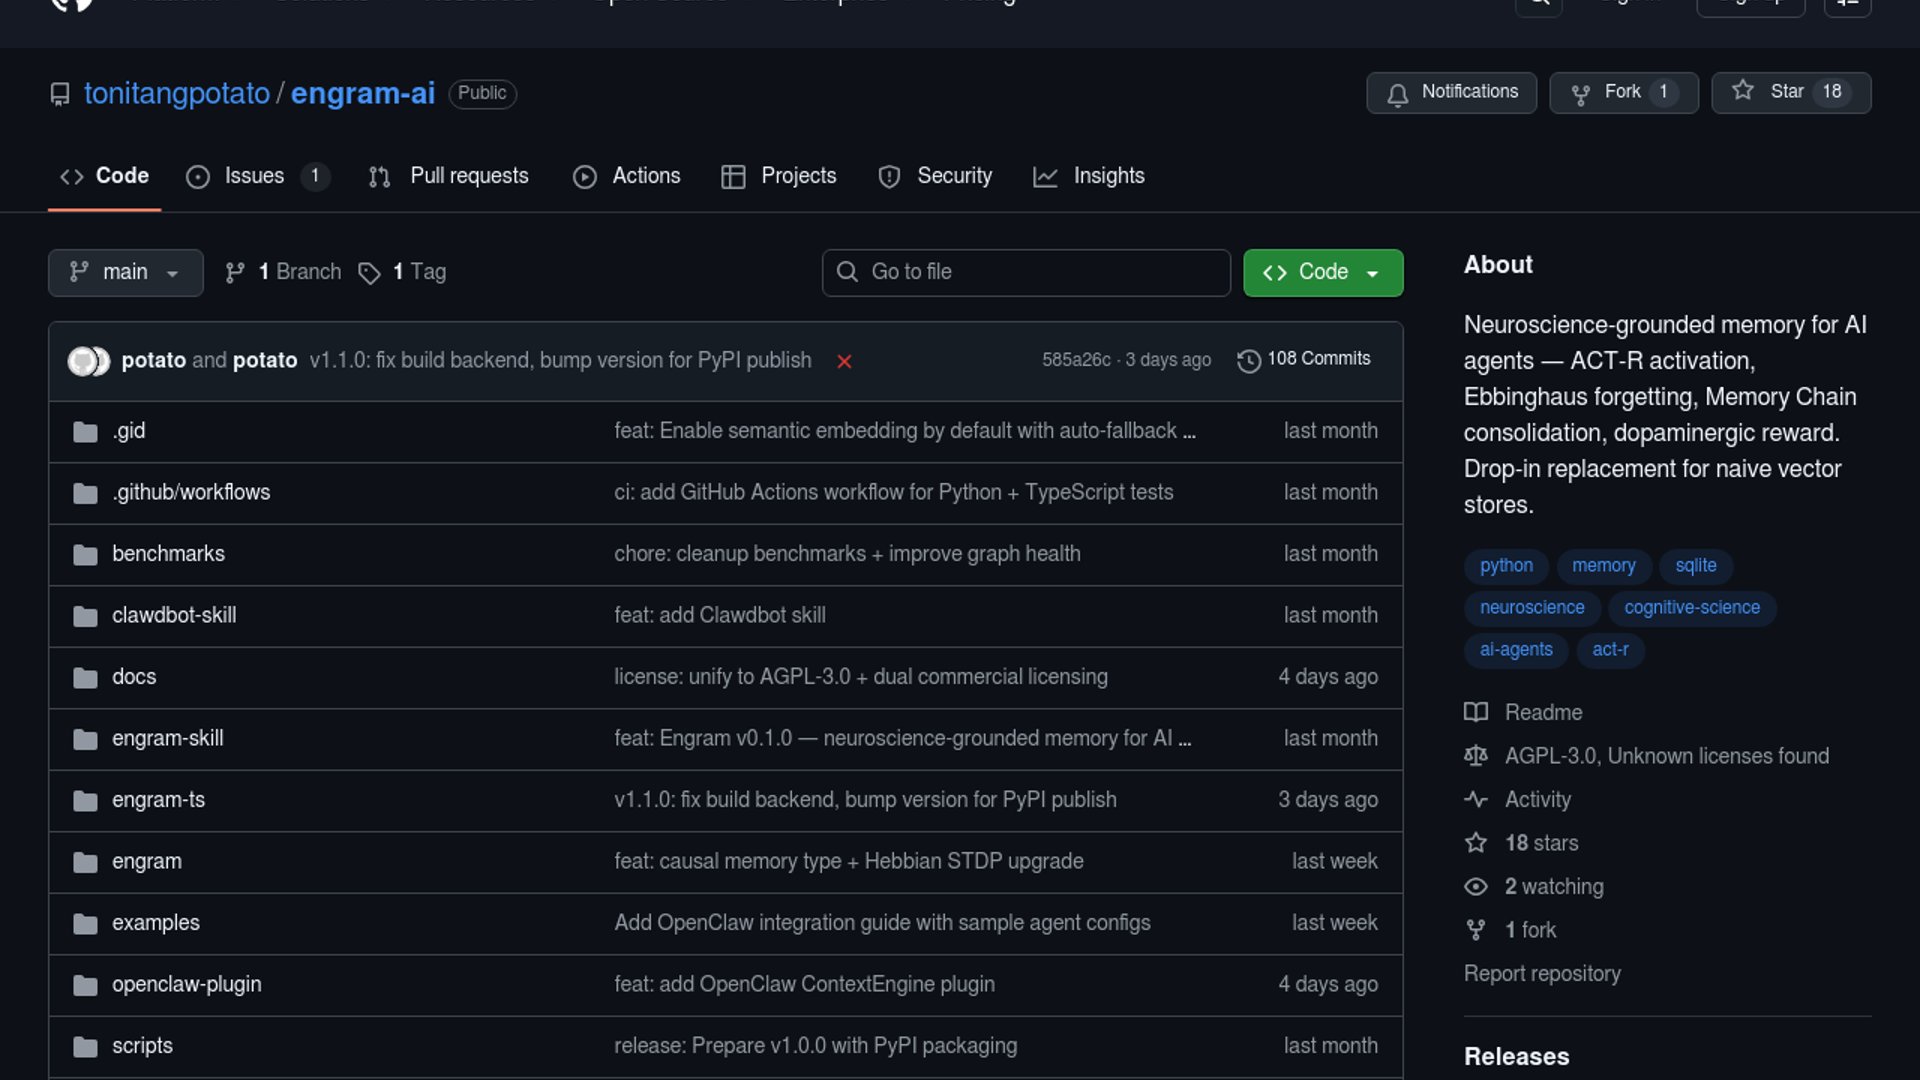Screen dimensions: 1920x1080
Task: Click the neuroscience topic tag
Action: coord(1531,608)
